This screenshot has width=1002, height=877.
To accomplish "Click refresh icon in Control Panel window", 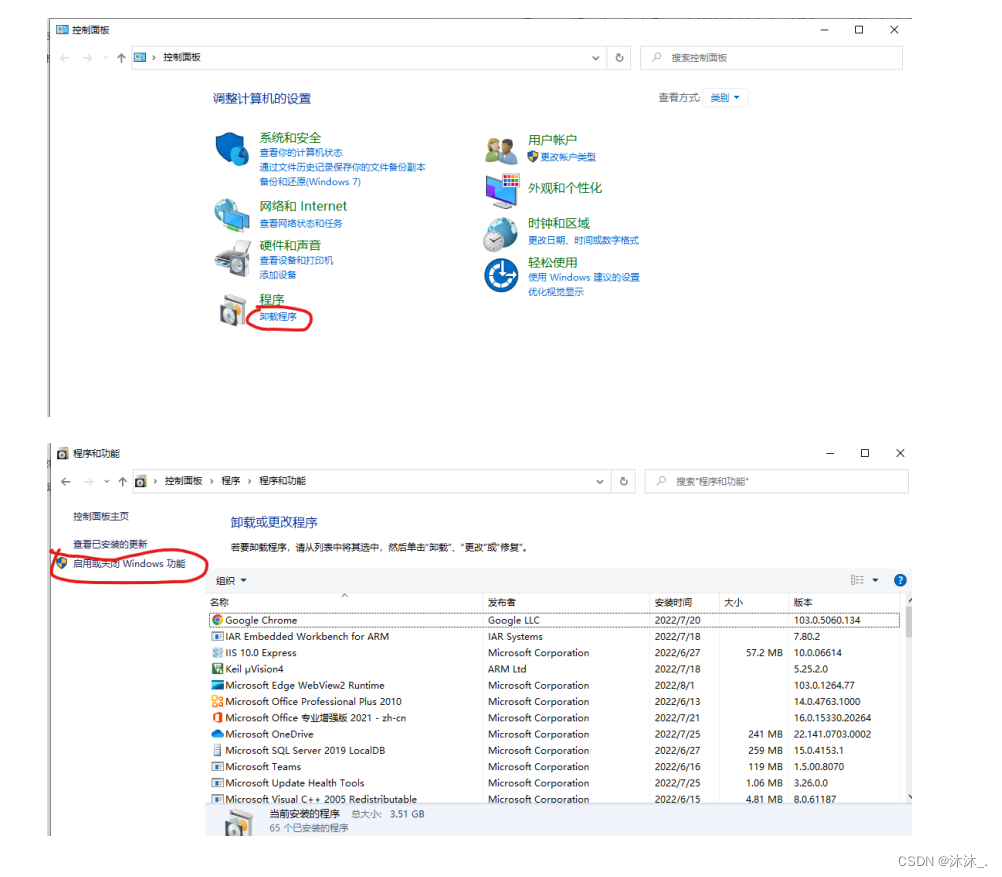I will click(619, 58).
